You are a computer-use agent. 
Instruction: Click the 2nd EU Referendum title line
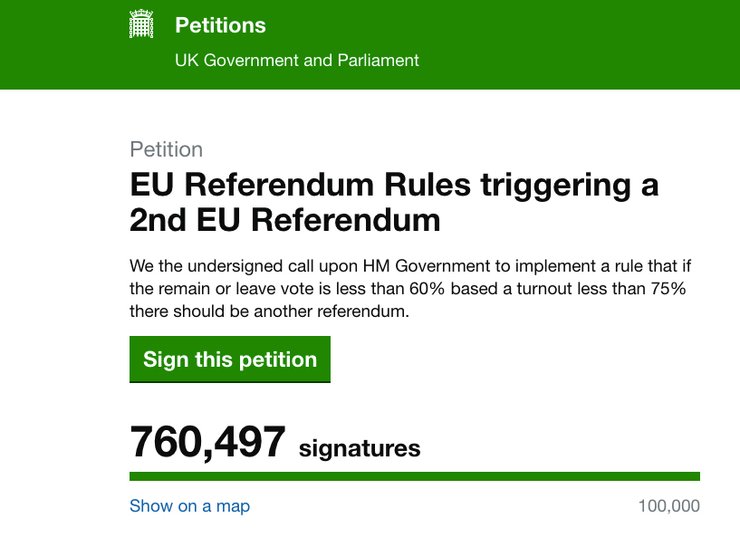285,220
